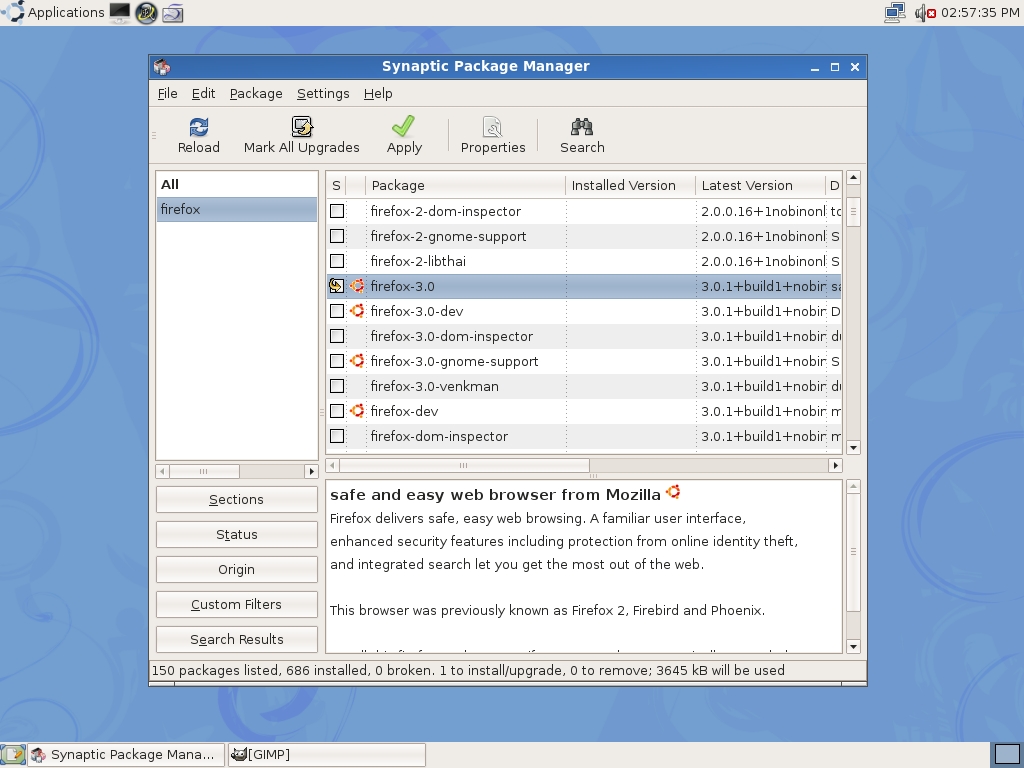Click the third launcher icon in the top panel
1024x768 pixels.
point(172,12)
